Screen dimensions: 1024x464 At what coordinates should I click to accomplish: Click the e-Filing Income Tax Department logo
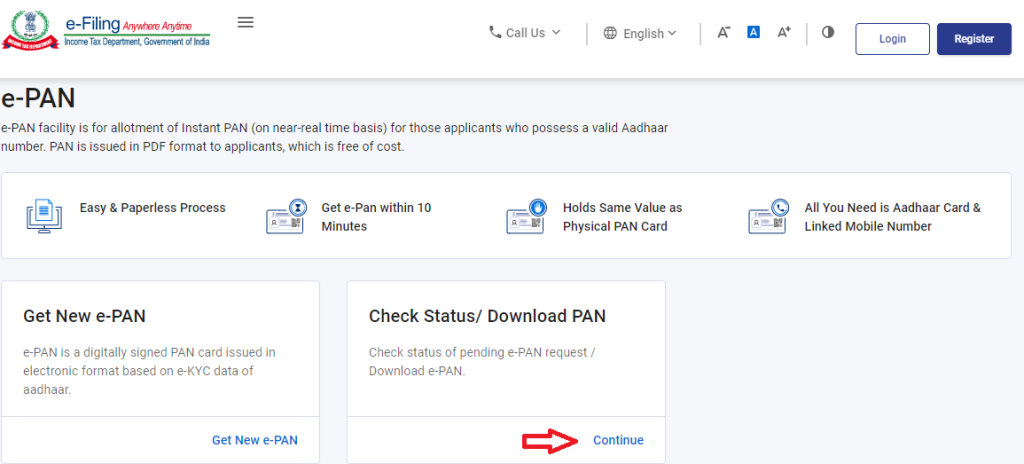(106, 31)
